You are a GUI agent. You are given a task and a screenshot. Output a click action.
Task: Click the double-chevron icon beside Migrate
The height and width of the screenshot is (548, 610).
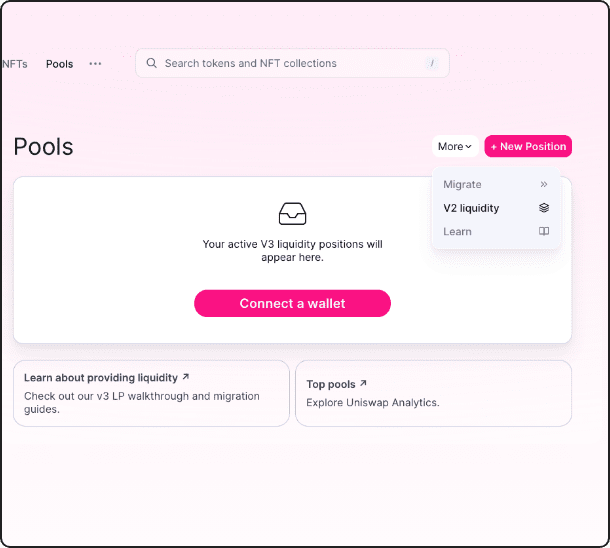[544, 184]
